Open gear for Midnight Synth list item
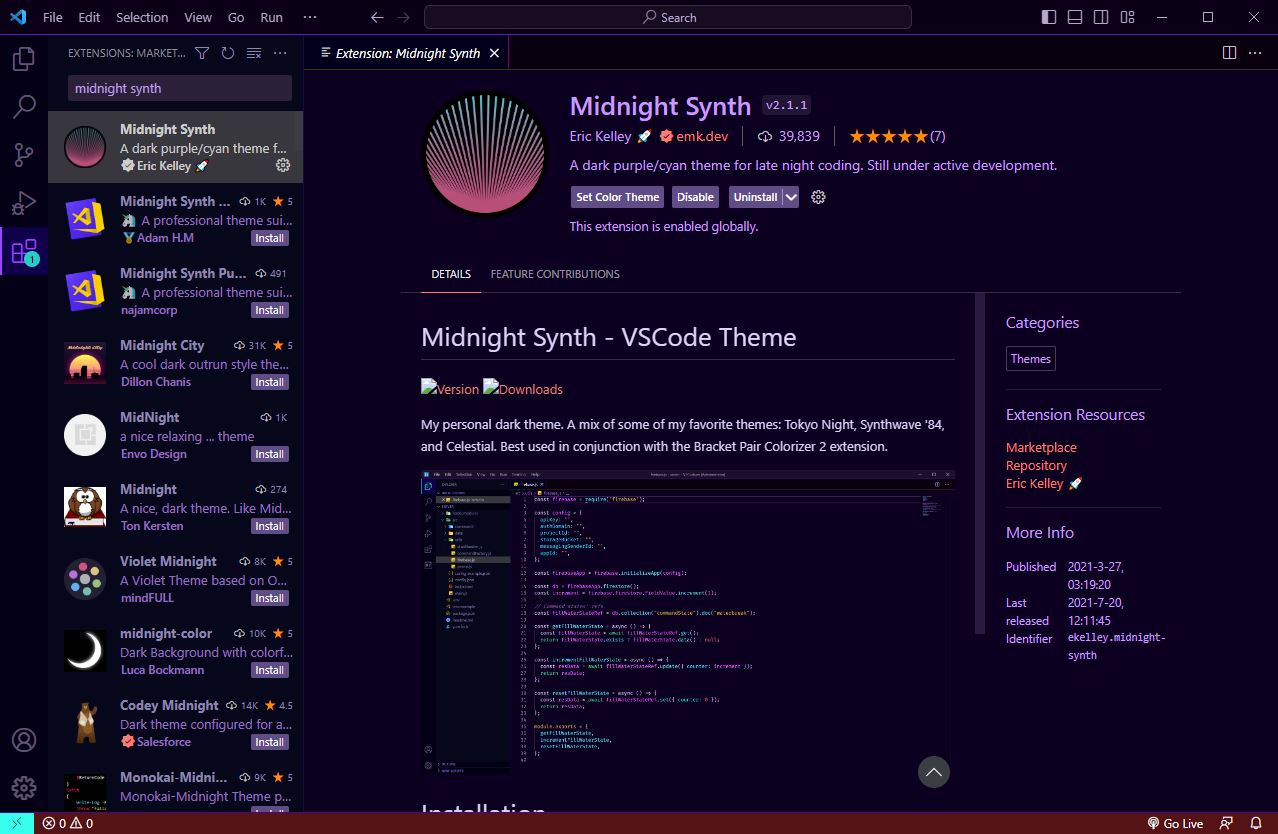1278x834 pixels. click(x=283, y=165)
